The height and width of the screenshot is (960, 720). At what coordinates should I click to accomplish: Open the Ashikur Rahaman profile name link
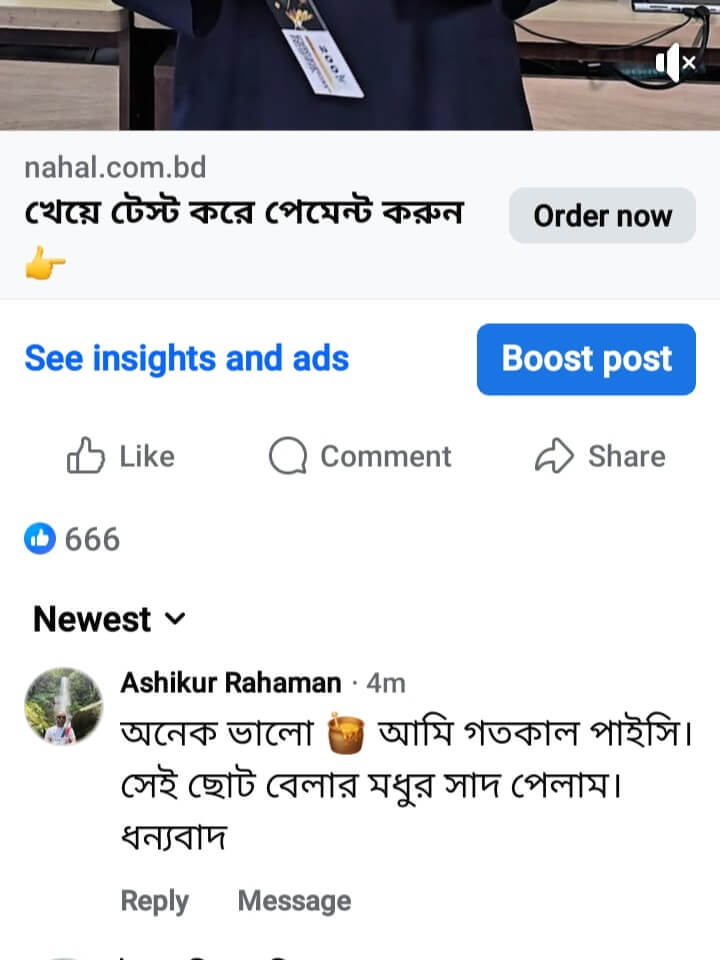231,683
